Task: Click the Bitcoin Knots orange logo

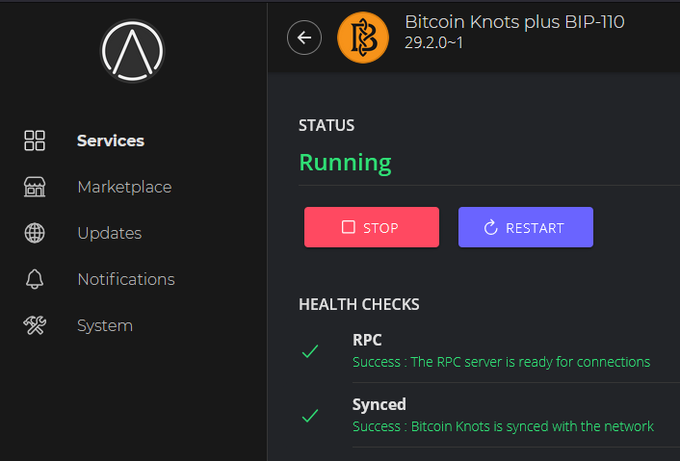Action: [363, 38]
